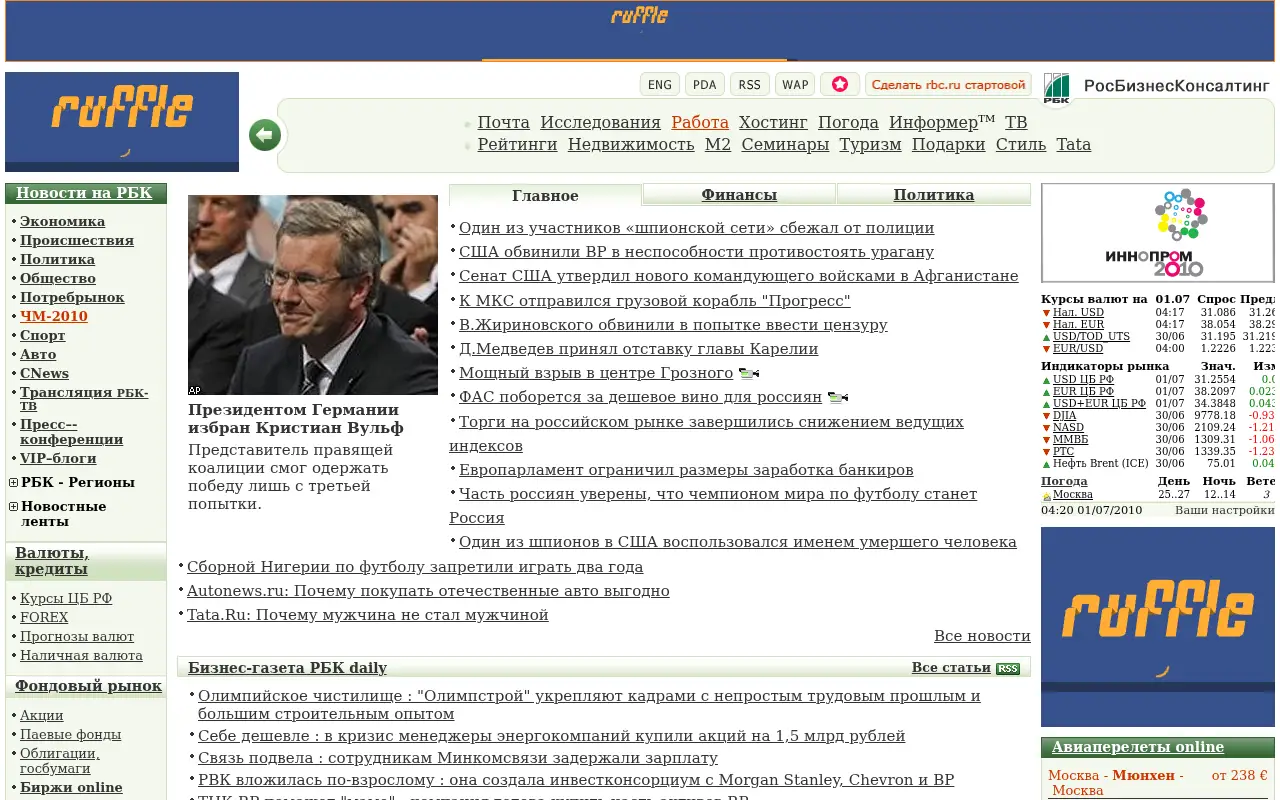Click the RSS button in top bar
Viewport: 1280px width, 800px height.
[750, 84]
